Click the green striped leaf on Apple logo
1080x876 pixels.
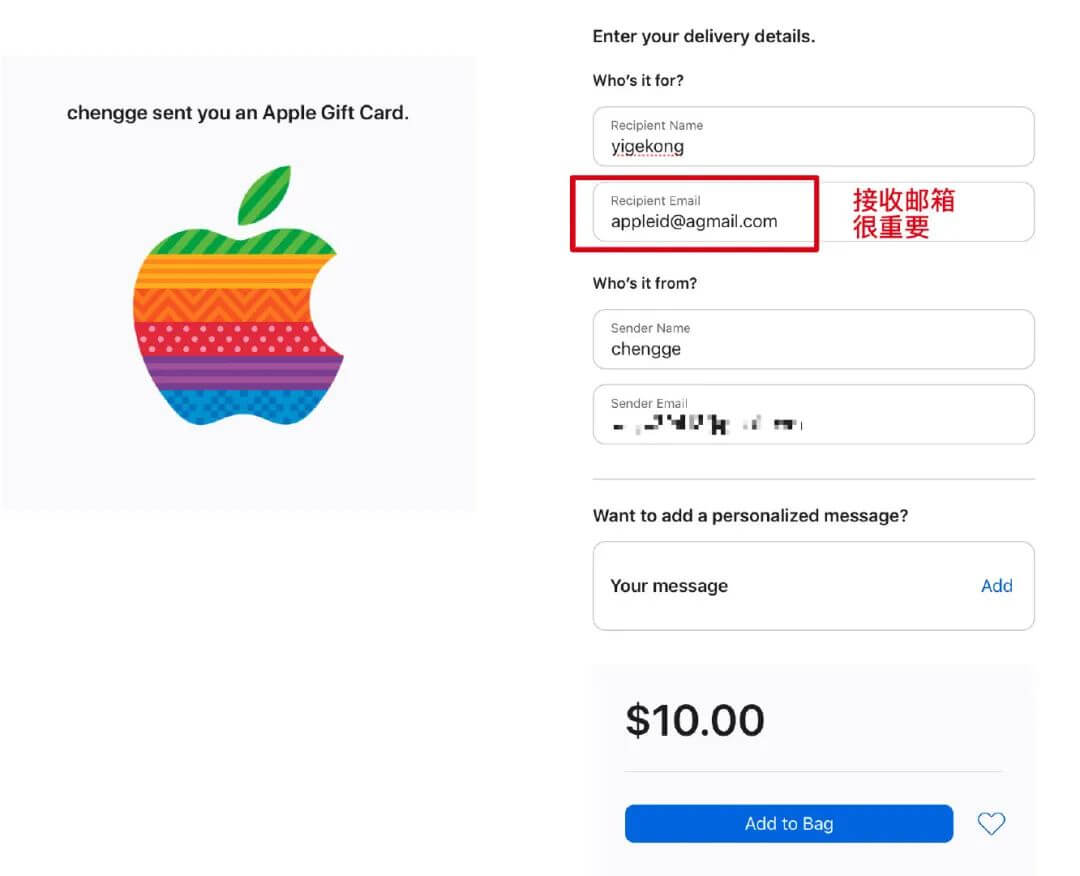pyautogui.click(x=264, y=194)
